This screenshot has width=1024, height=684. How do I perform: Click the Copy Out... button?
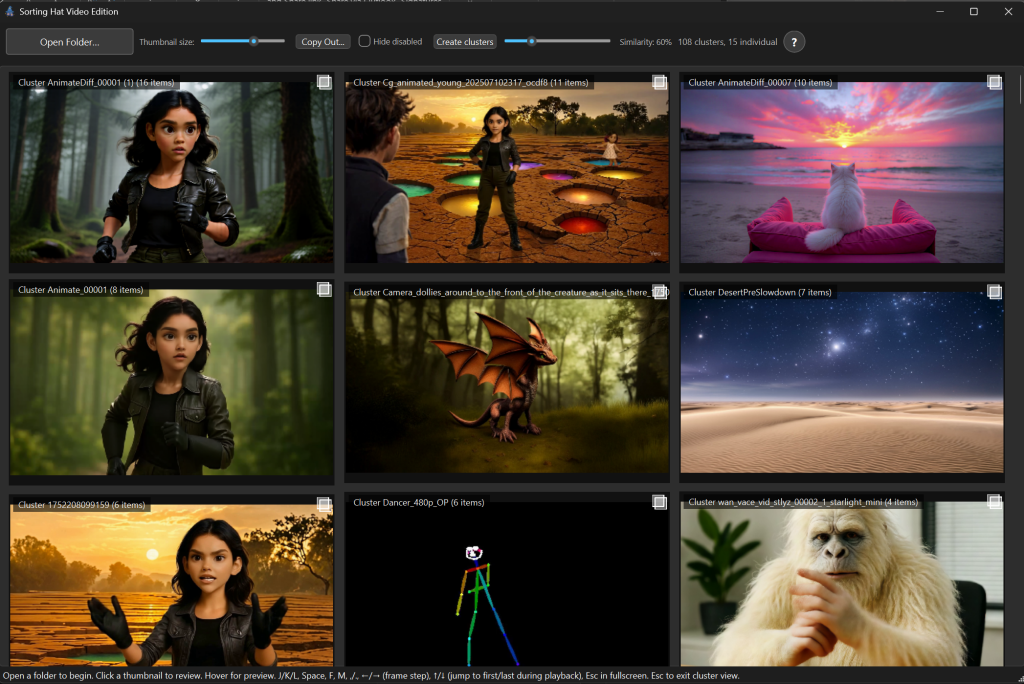pos(323,42)
